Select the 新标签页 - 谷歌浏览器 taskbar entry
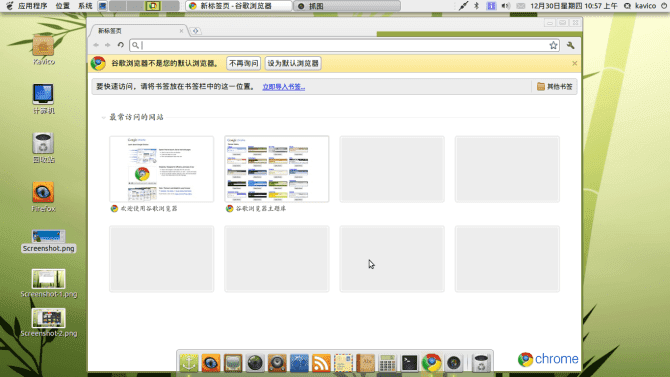This screenshot has width=670, height=377. (239, 6)
